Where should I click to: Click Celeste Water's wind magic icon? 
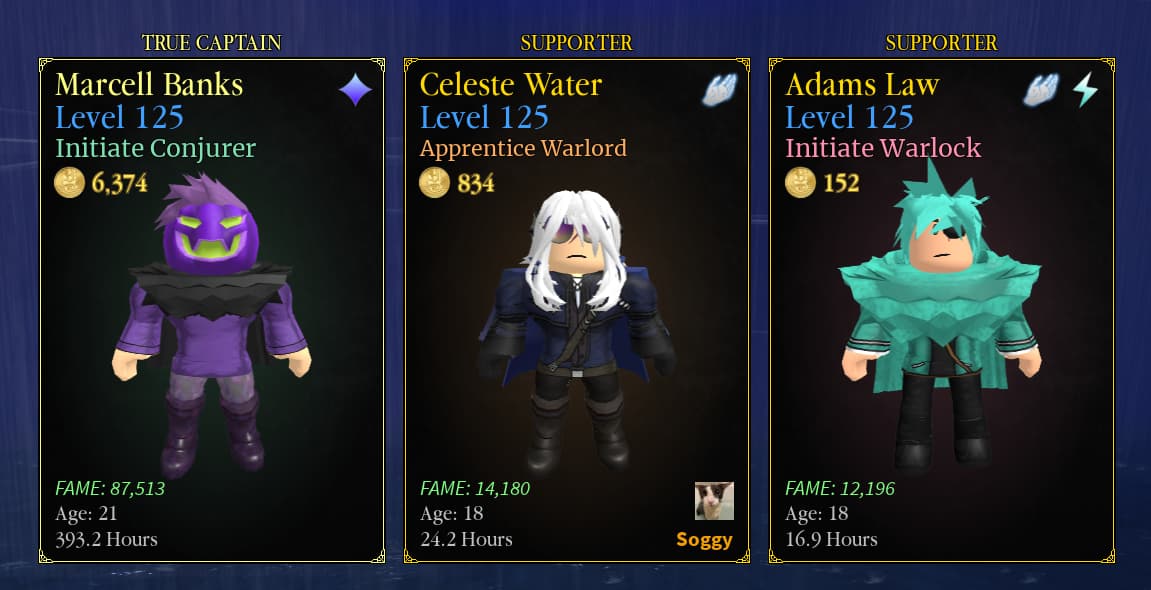click(719, 90)
